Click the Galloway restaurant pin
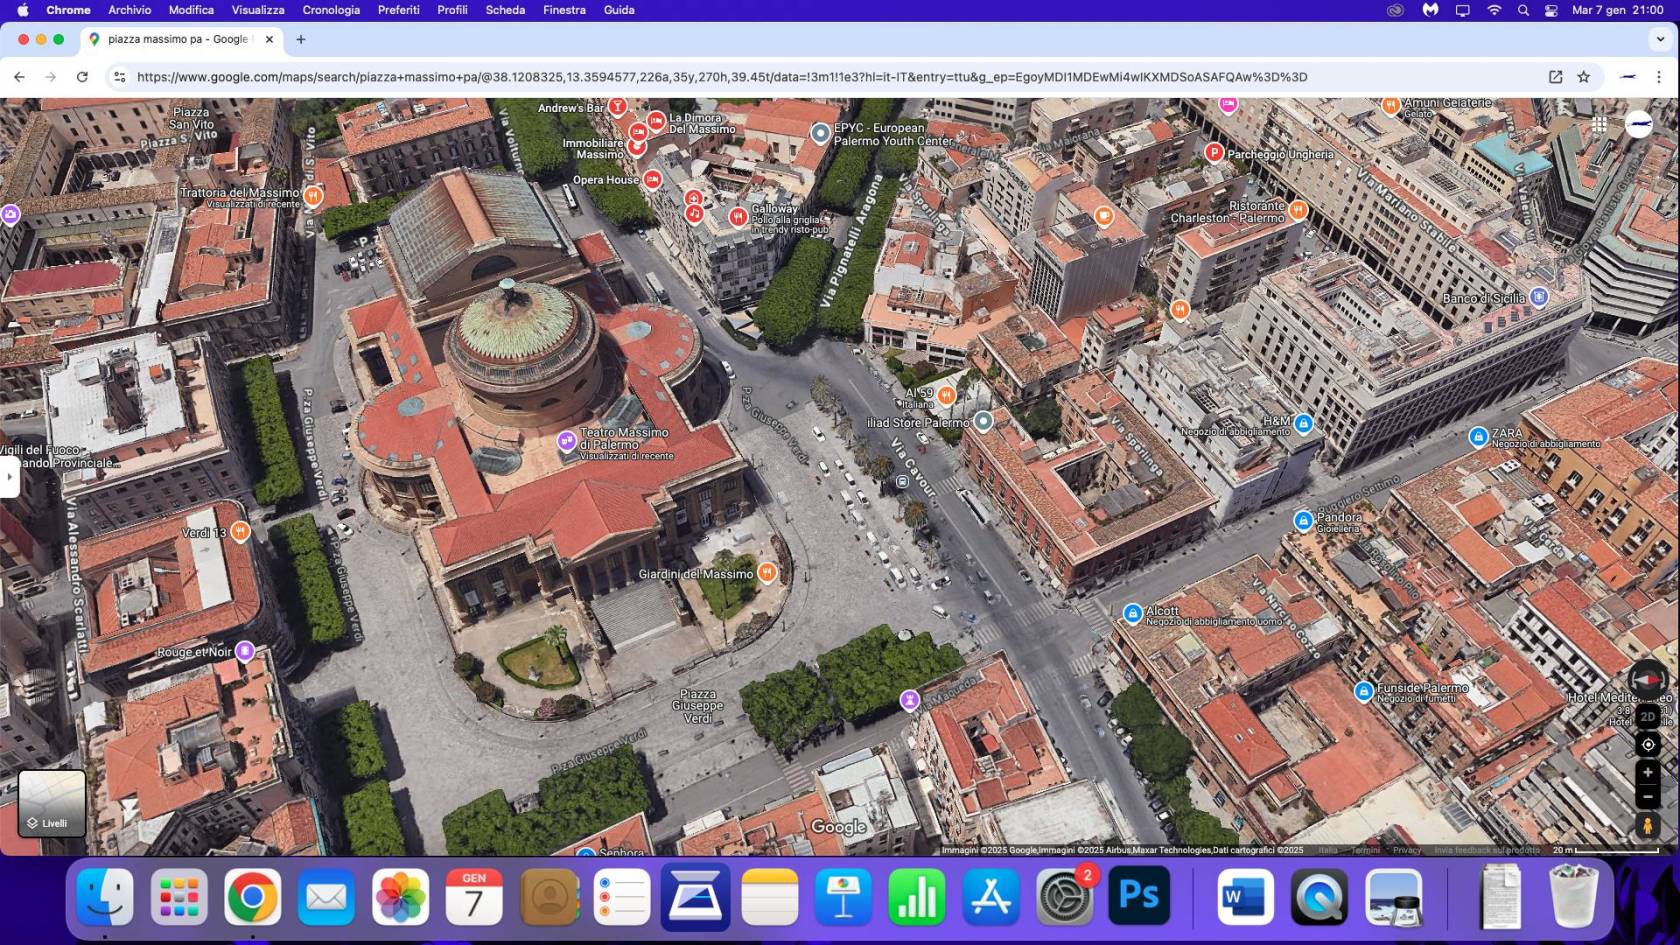Screen dimensions: 1680x945 coord(738,216)
